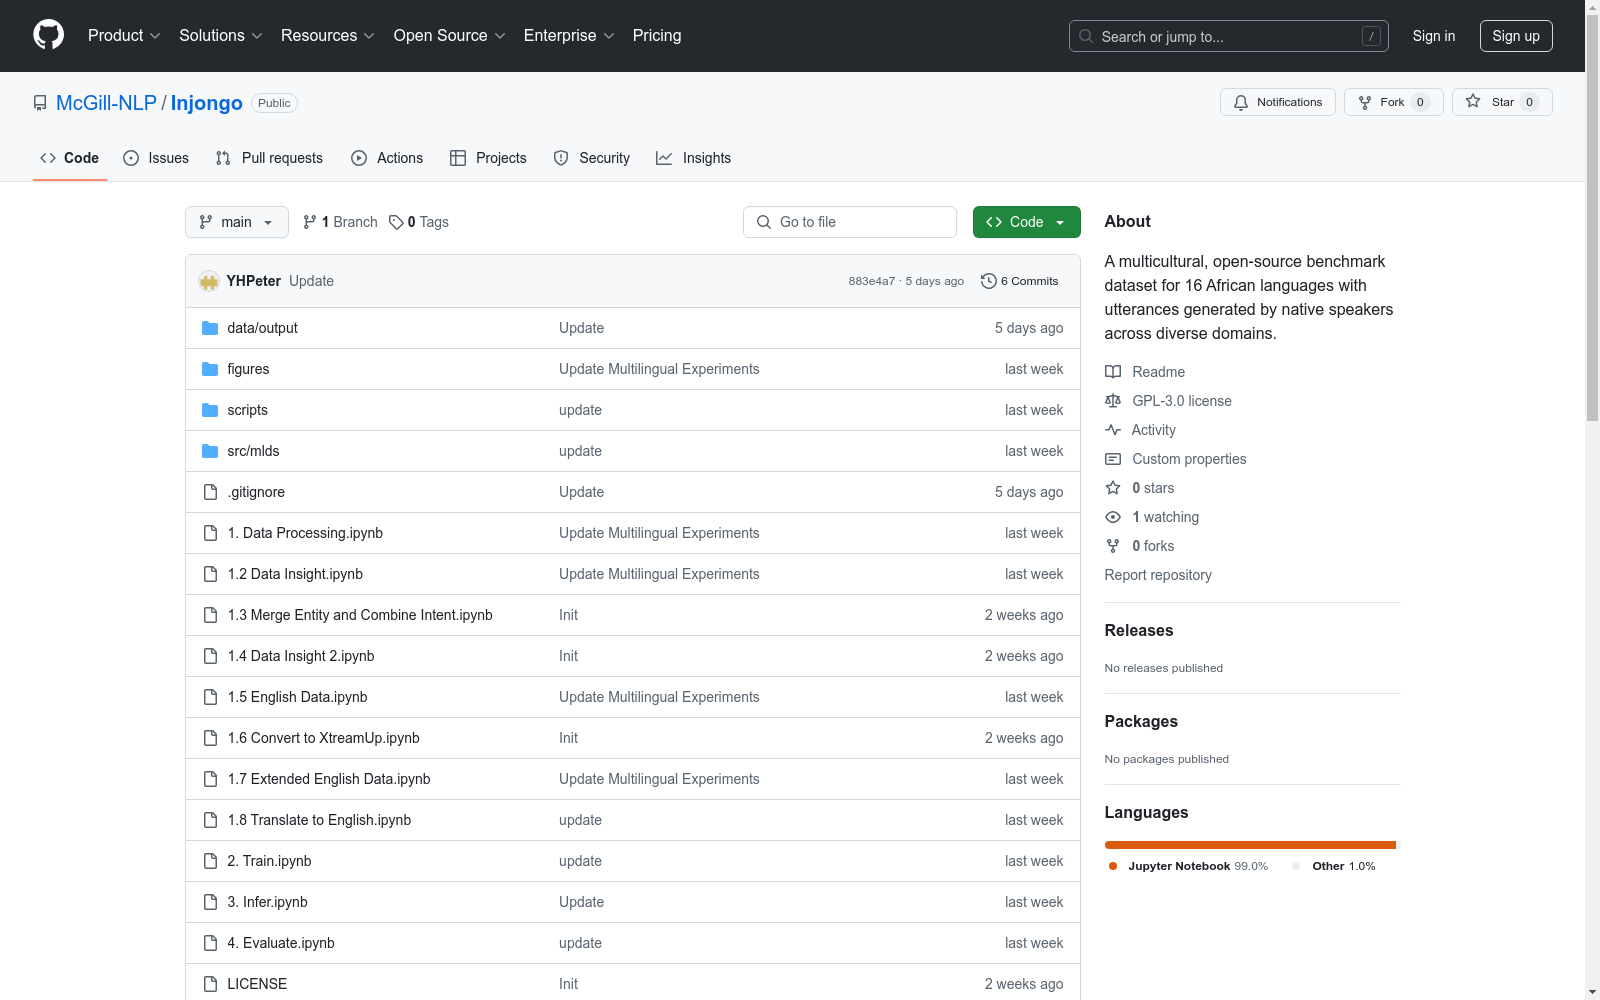
Task: Open the Injongo repository link
Action: point(206,103)
